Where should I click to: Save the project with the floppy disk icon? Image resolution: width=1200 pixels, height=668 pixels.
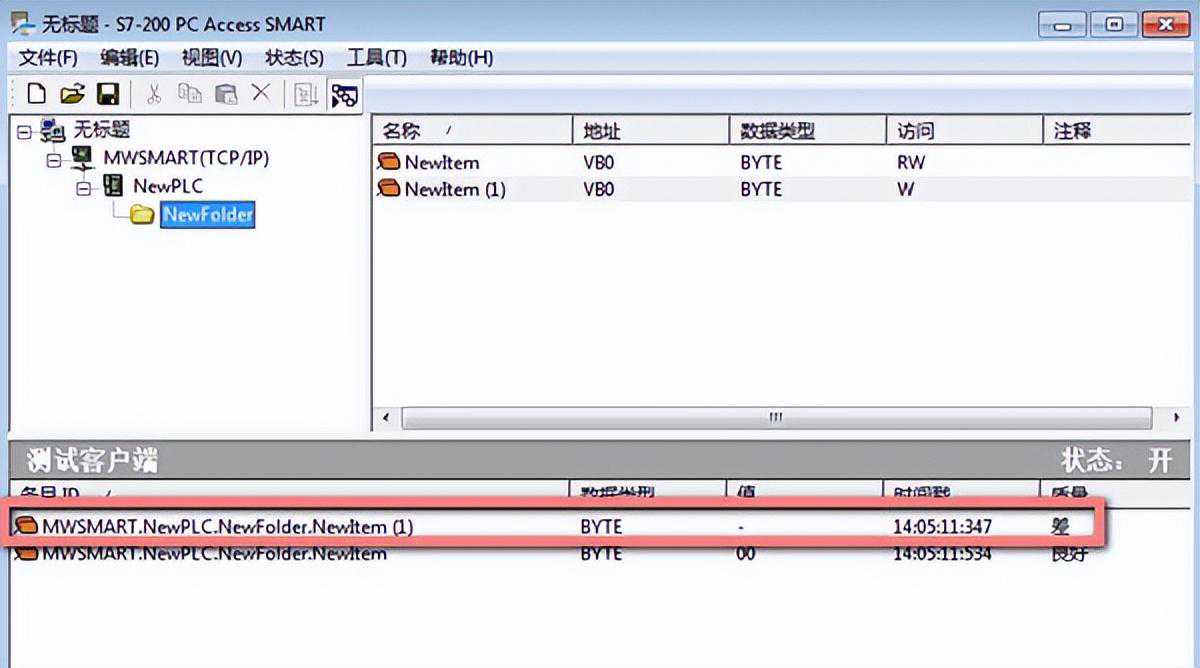[107, 94]
